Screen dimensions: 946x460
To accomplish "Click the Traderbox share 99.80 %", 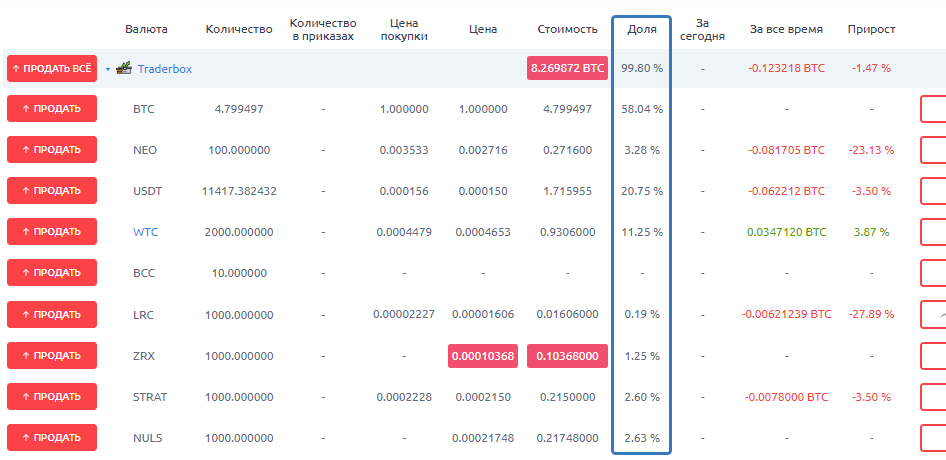I will click(641, 69).
